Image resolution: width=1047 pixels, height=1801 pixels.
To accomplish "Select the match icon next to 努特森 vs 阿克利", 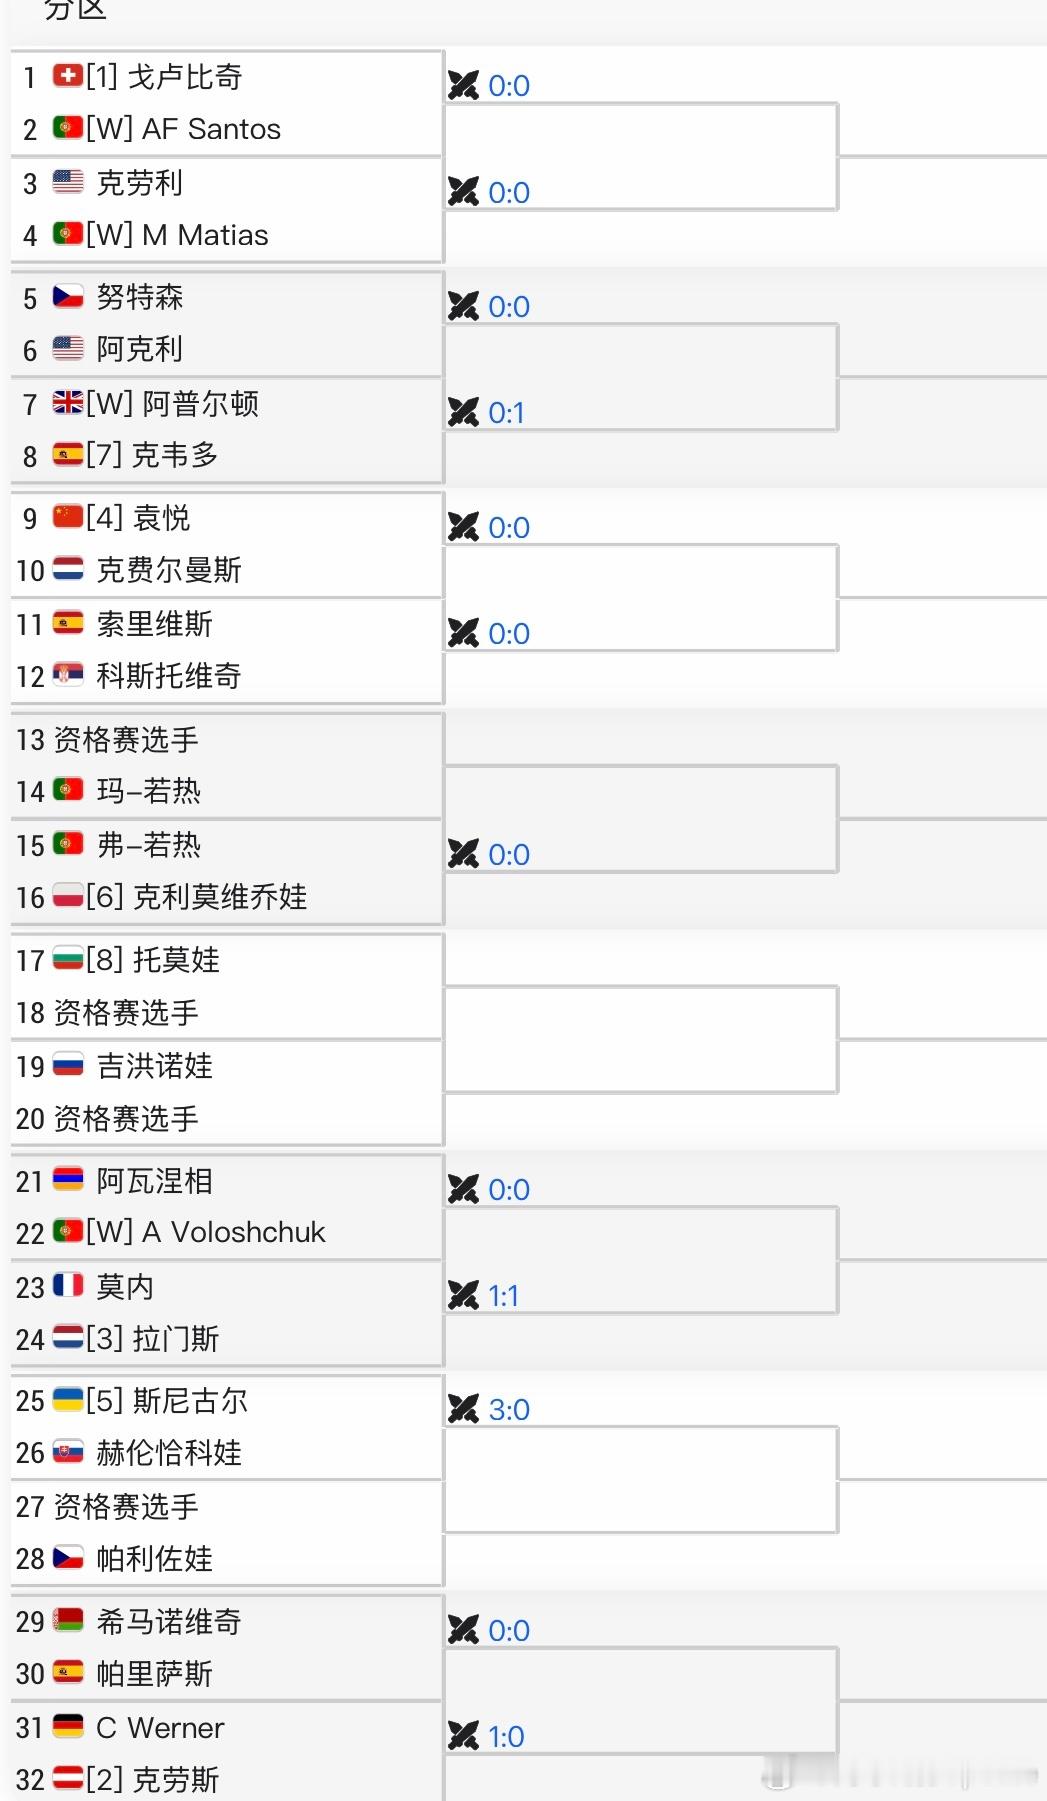I will [465, 306].
